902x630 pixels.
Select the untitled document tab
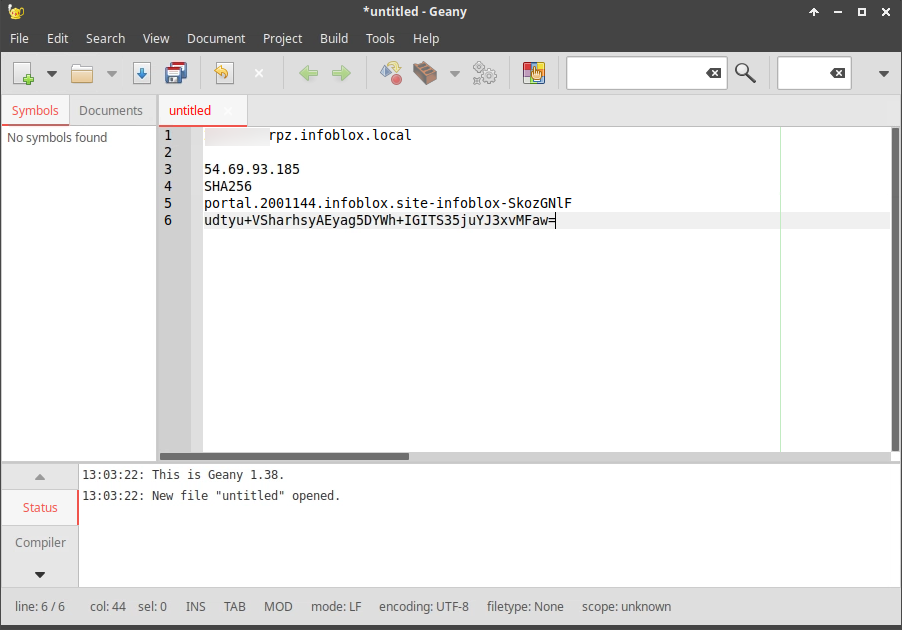click(x=190, y=110)
